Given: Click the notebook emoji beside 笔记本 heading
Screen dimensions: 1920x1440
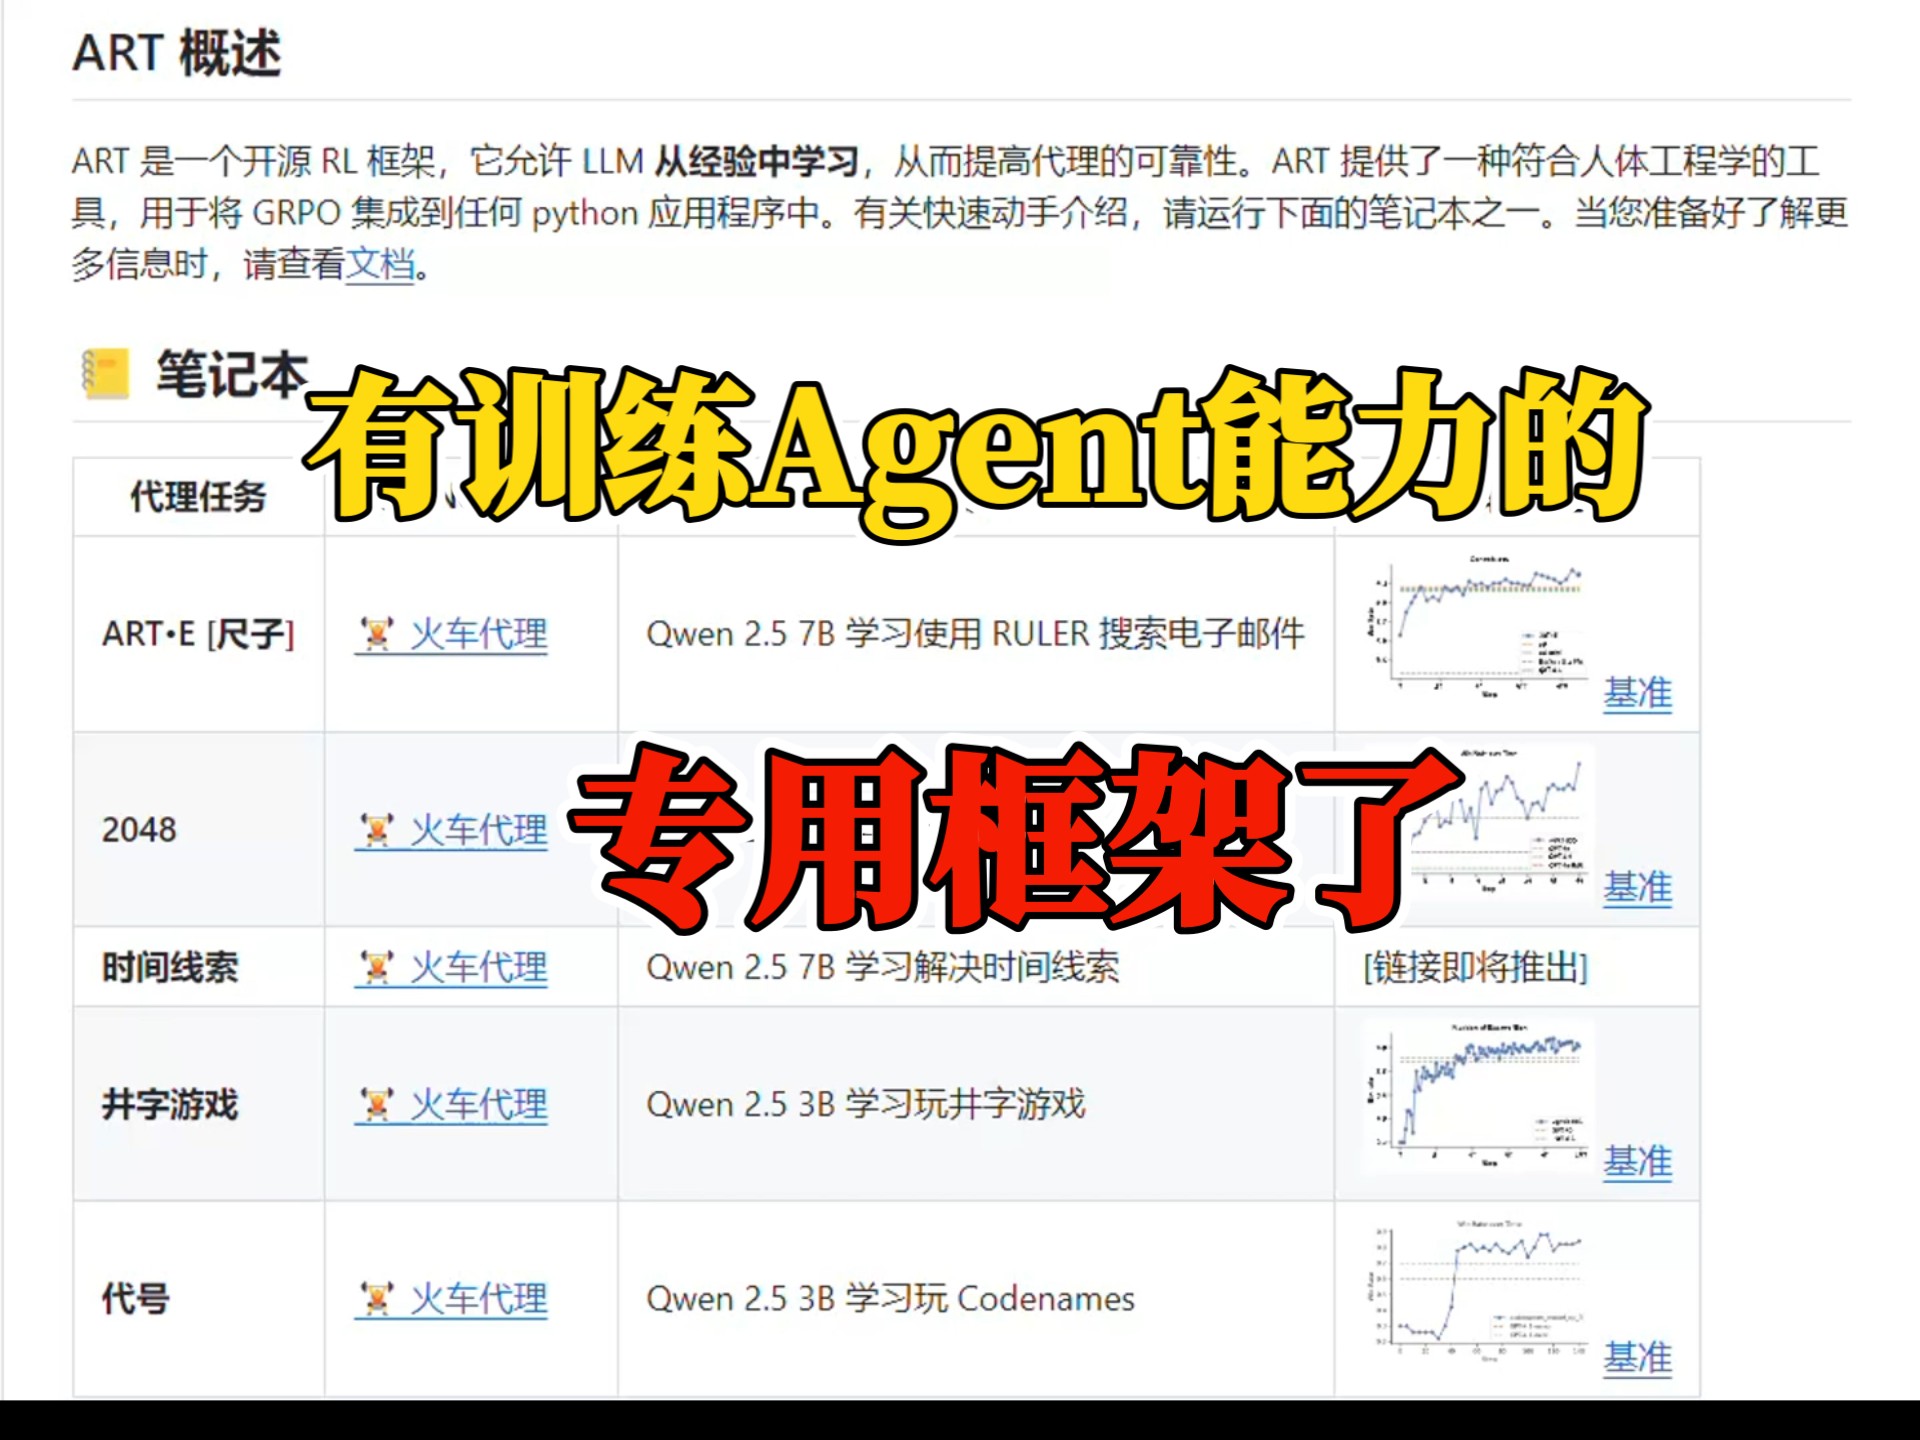Looking at the screenshot, I should (x=106, y=374).
